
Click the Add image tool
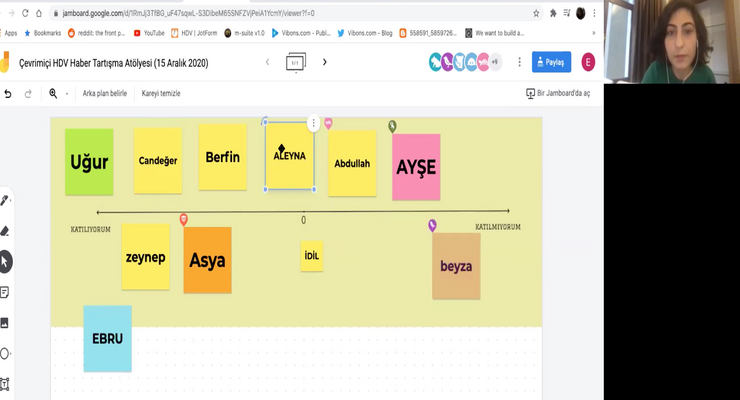click(4, 323)
